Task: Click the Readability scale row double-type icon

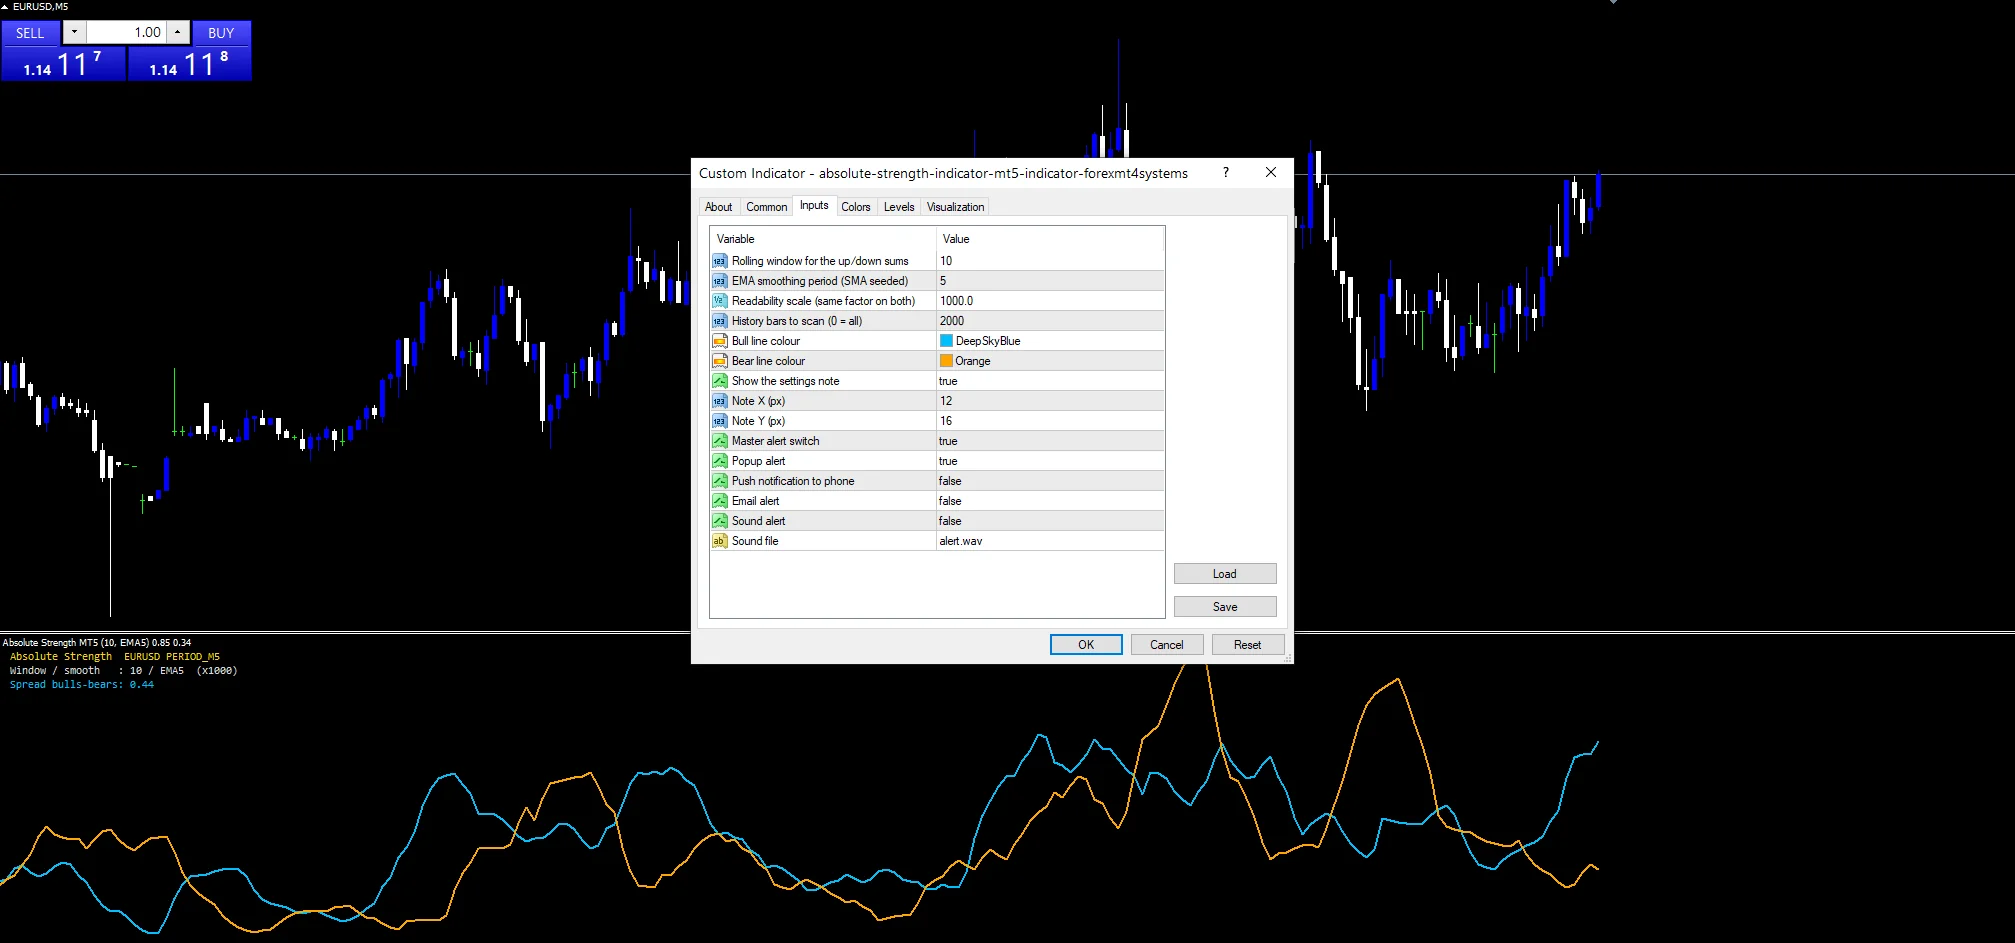Action: pyautogui.click(x=719, y=301)
